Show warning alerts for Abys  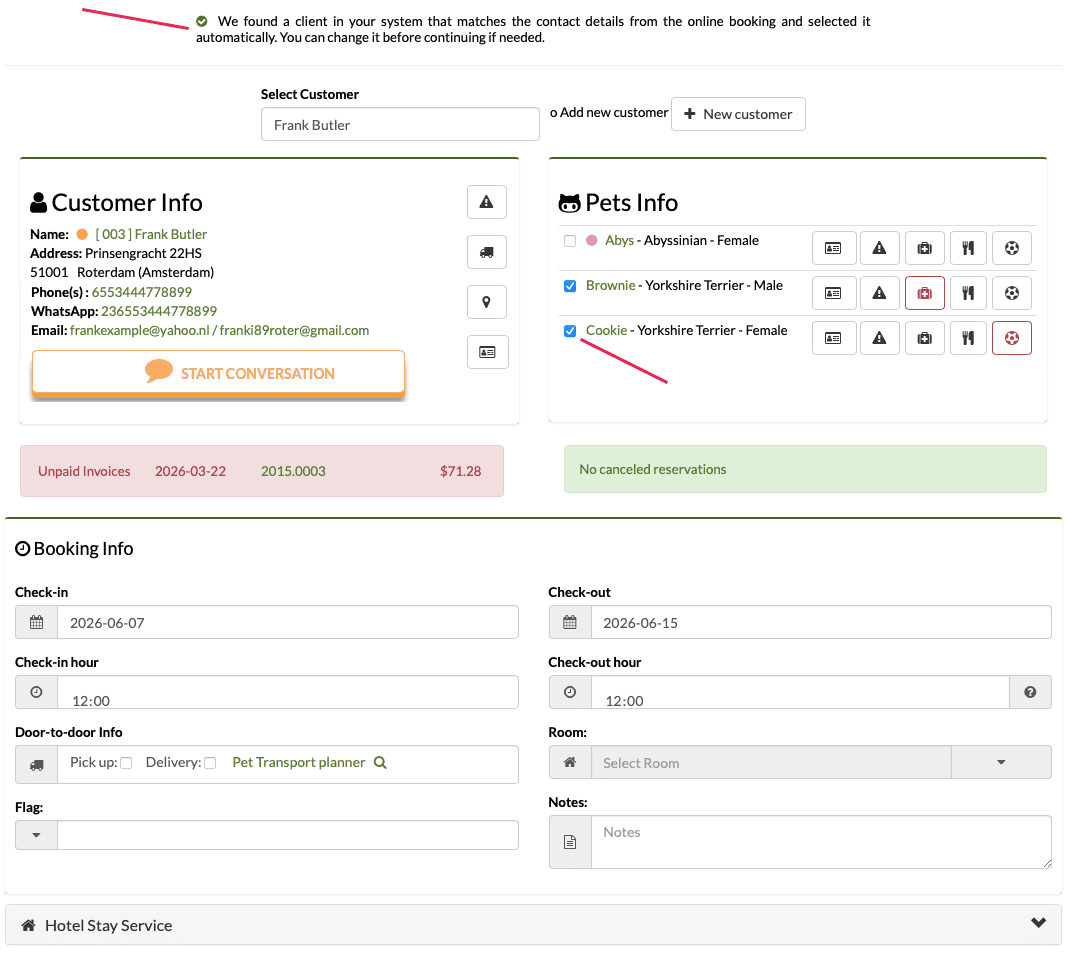(879, 248)
